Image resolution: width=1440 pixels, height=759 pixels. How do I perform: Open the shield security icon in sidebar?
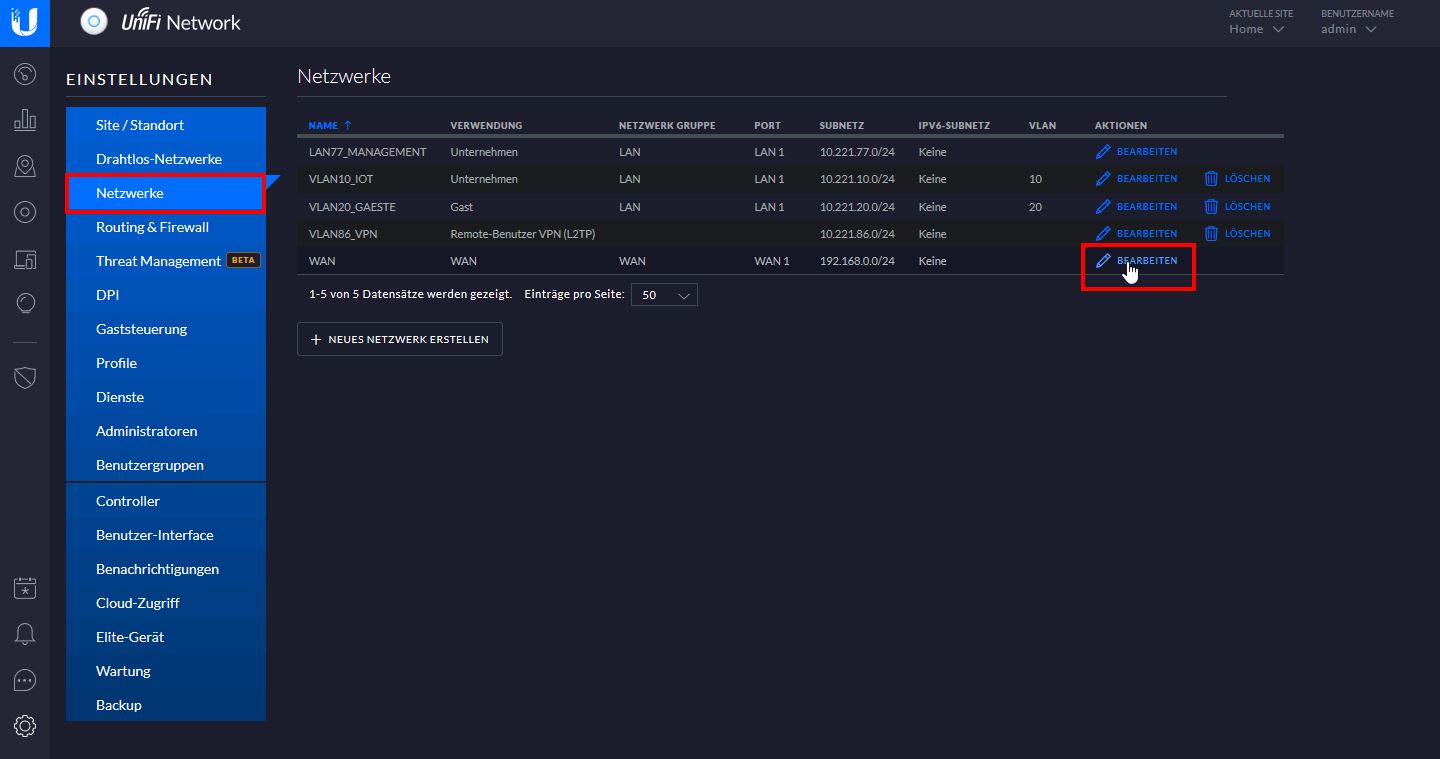point(25,377)
